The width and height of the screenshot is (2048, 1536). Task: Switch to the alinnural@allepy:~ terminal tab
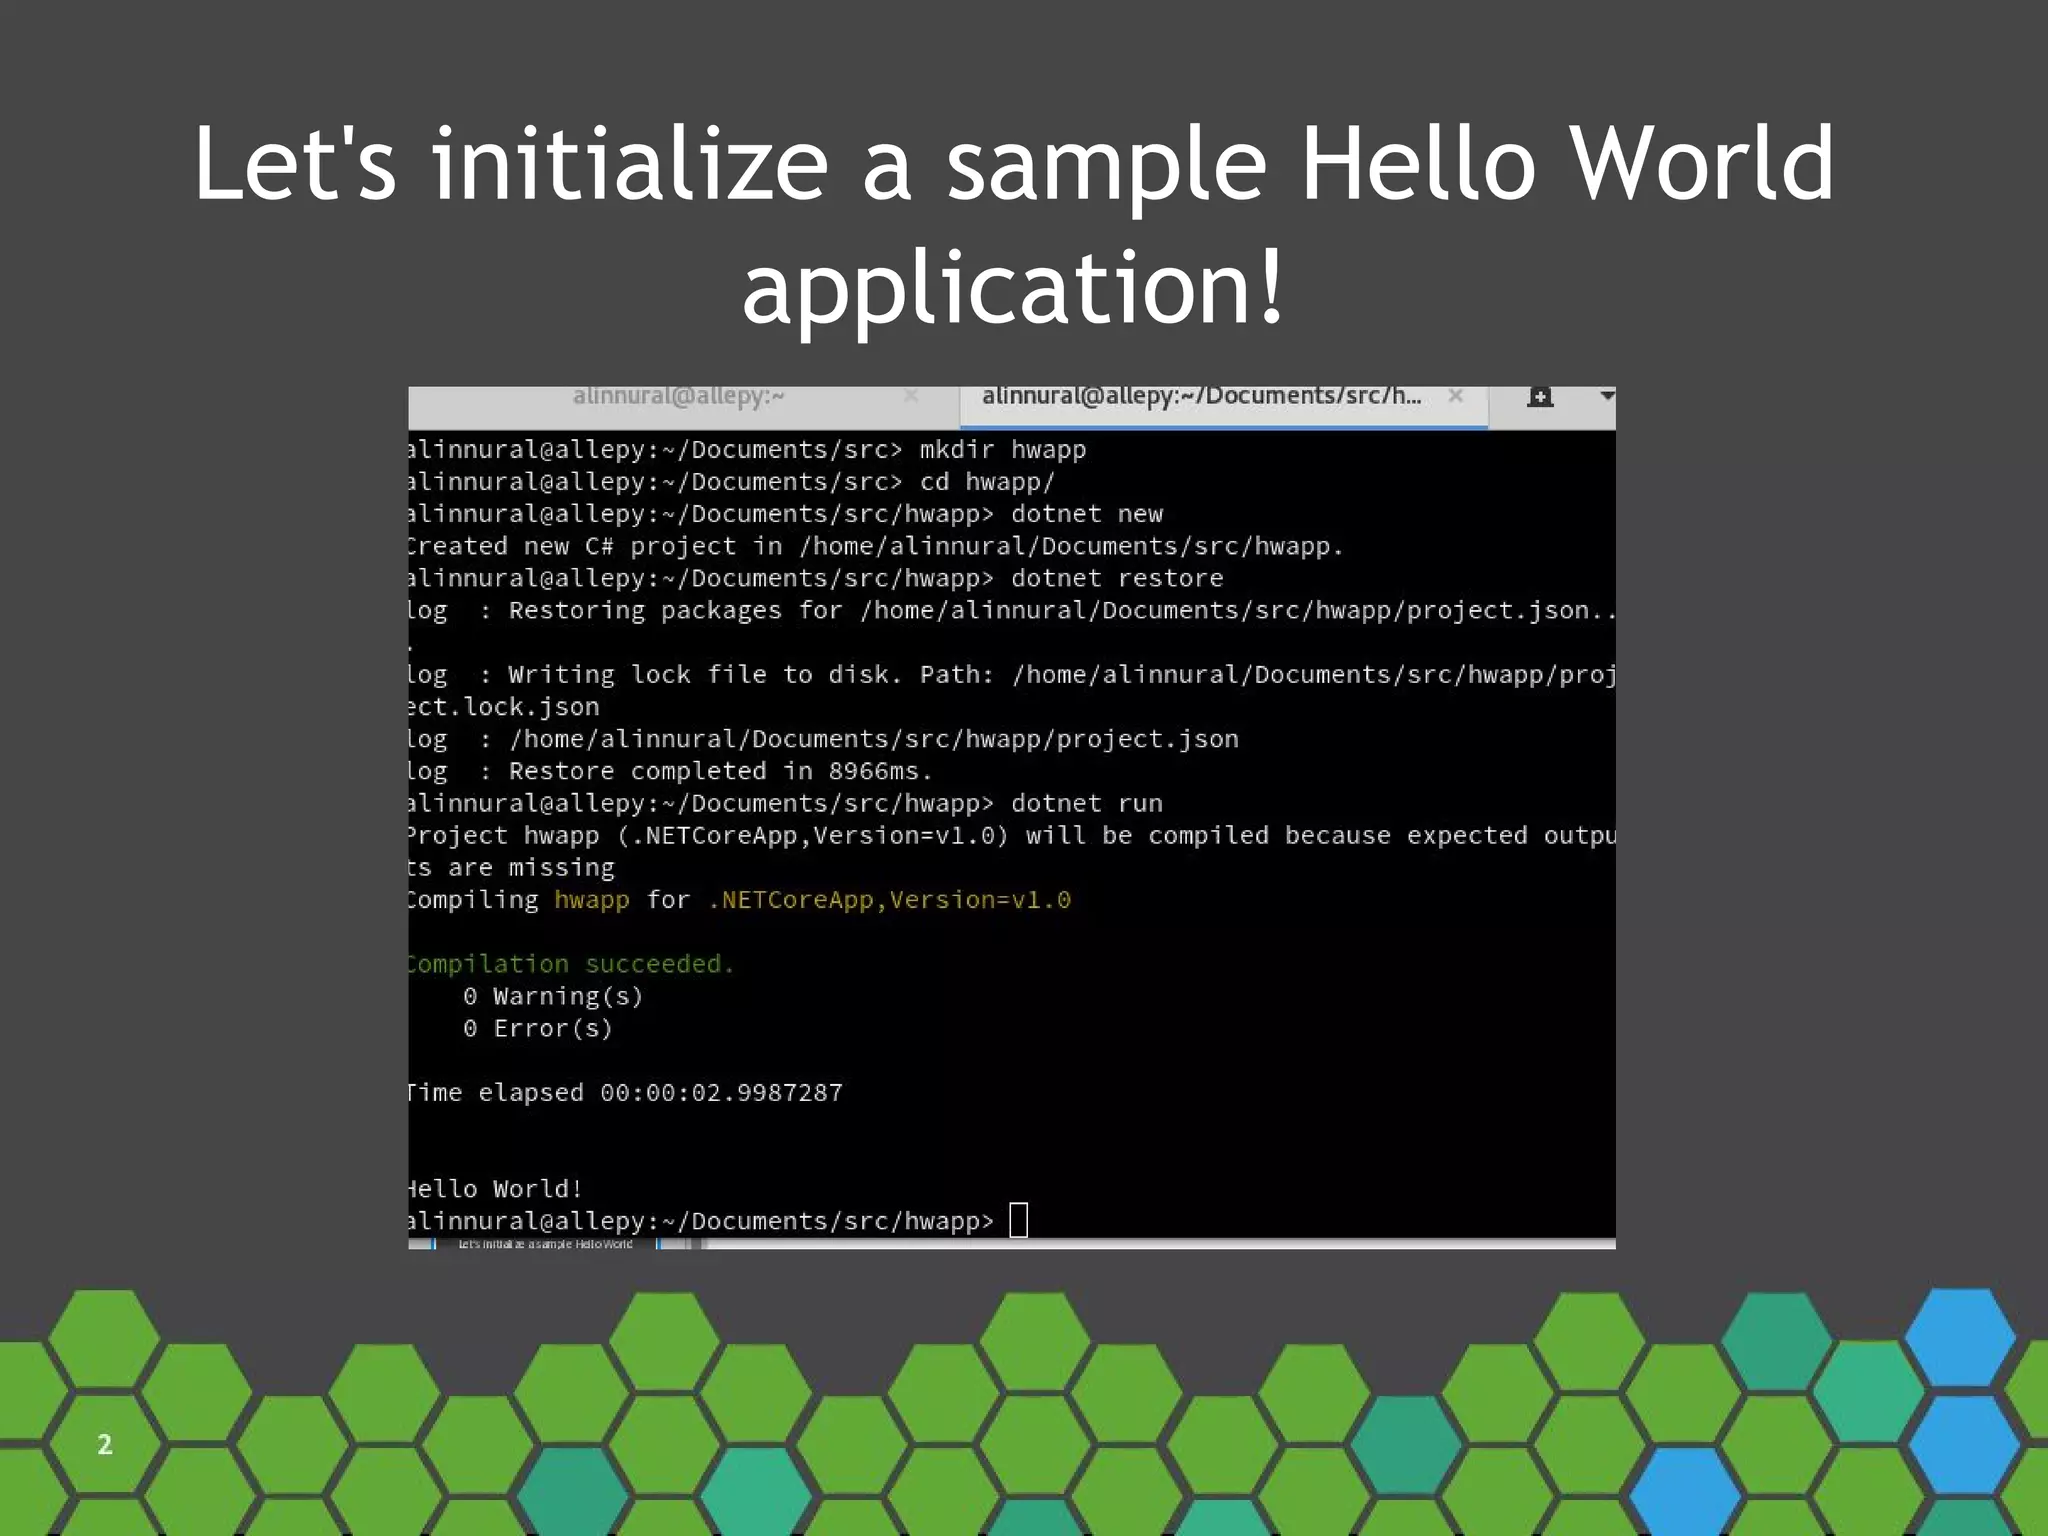pos(678,397)
